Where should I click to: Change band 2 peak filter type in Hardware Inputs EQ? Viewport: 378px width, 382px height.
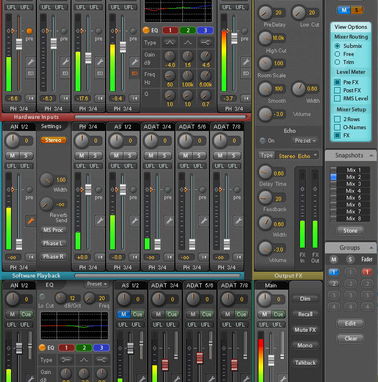(188, 43)
